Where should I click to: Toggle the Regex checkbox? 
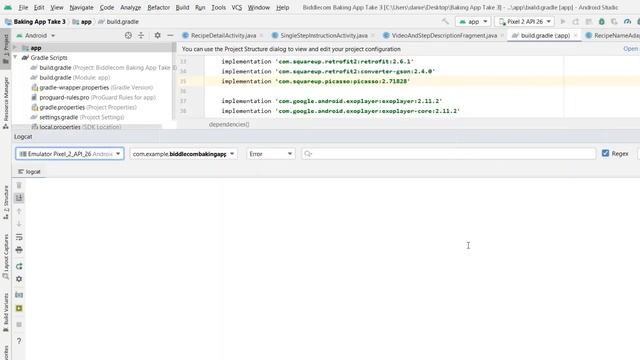click(x=605, y=153)
